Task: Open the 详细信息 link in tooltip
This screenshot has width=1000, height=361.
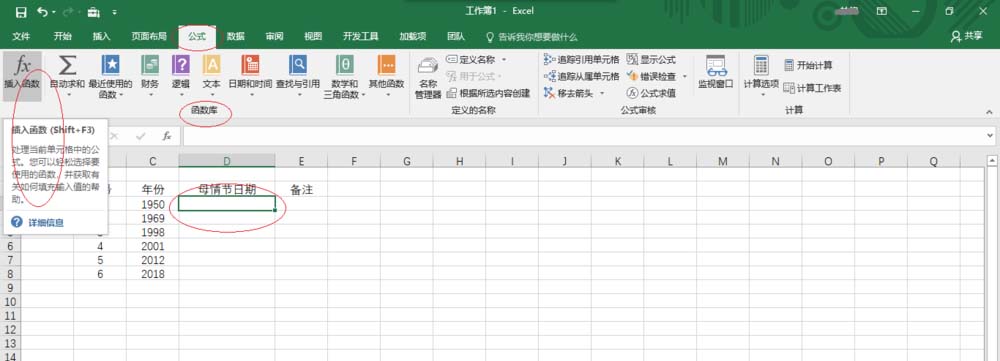Action: point(46,223)
